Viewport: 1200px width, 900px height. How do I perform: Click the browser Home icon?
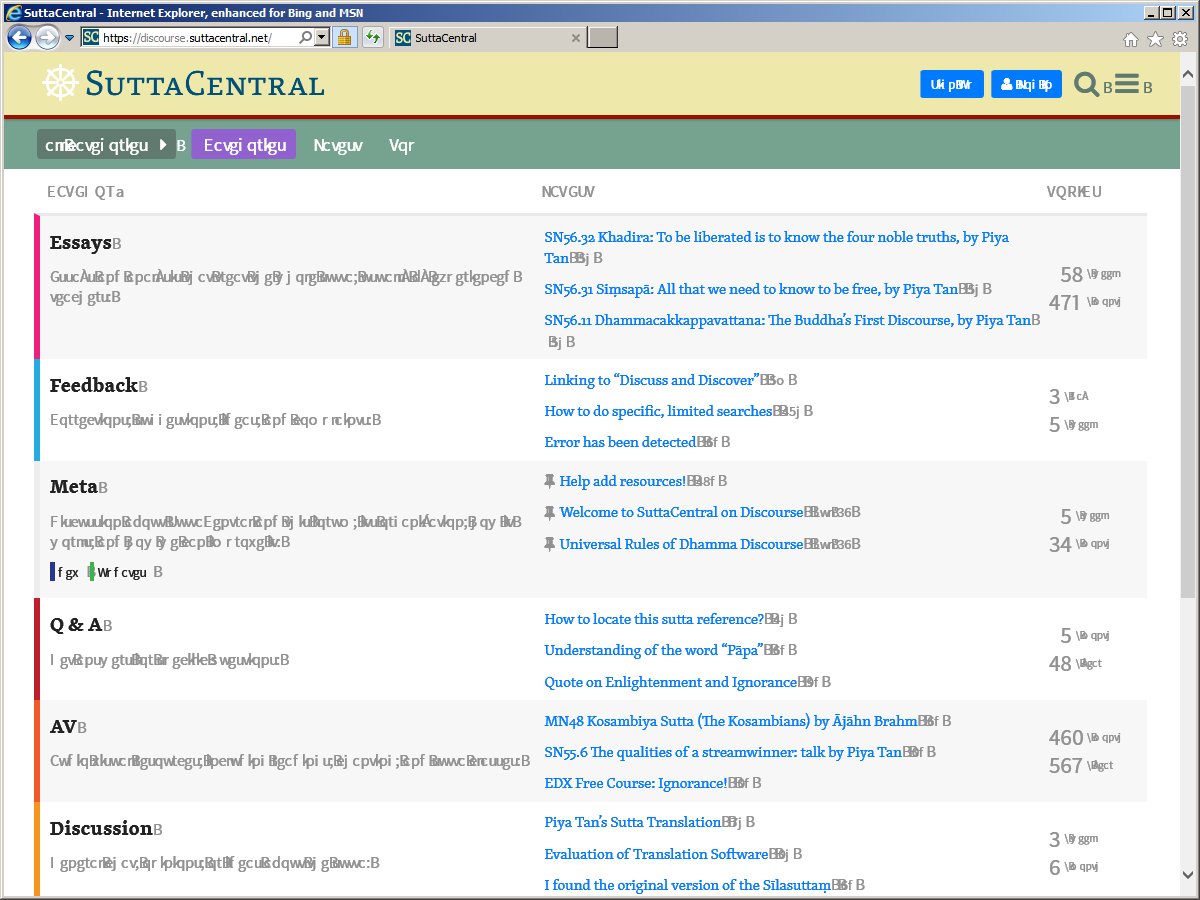pos(1131,39)
